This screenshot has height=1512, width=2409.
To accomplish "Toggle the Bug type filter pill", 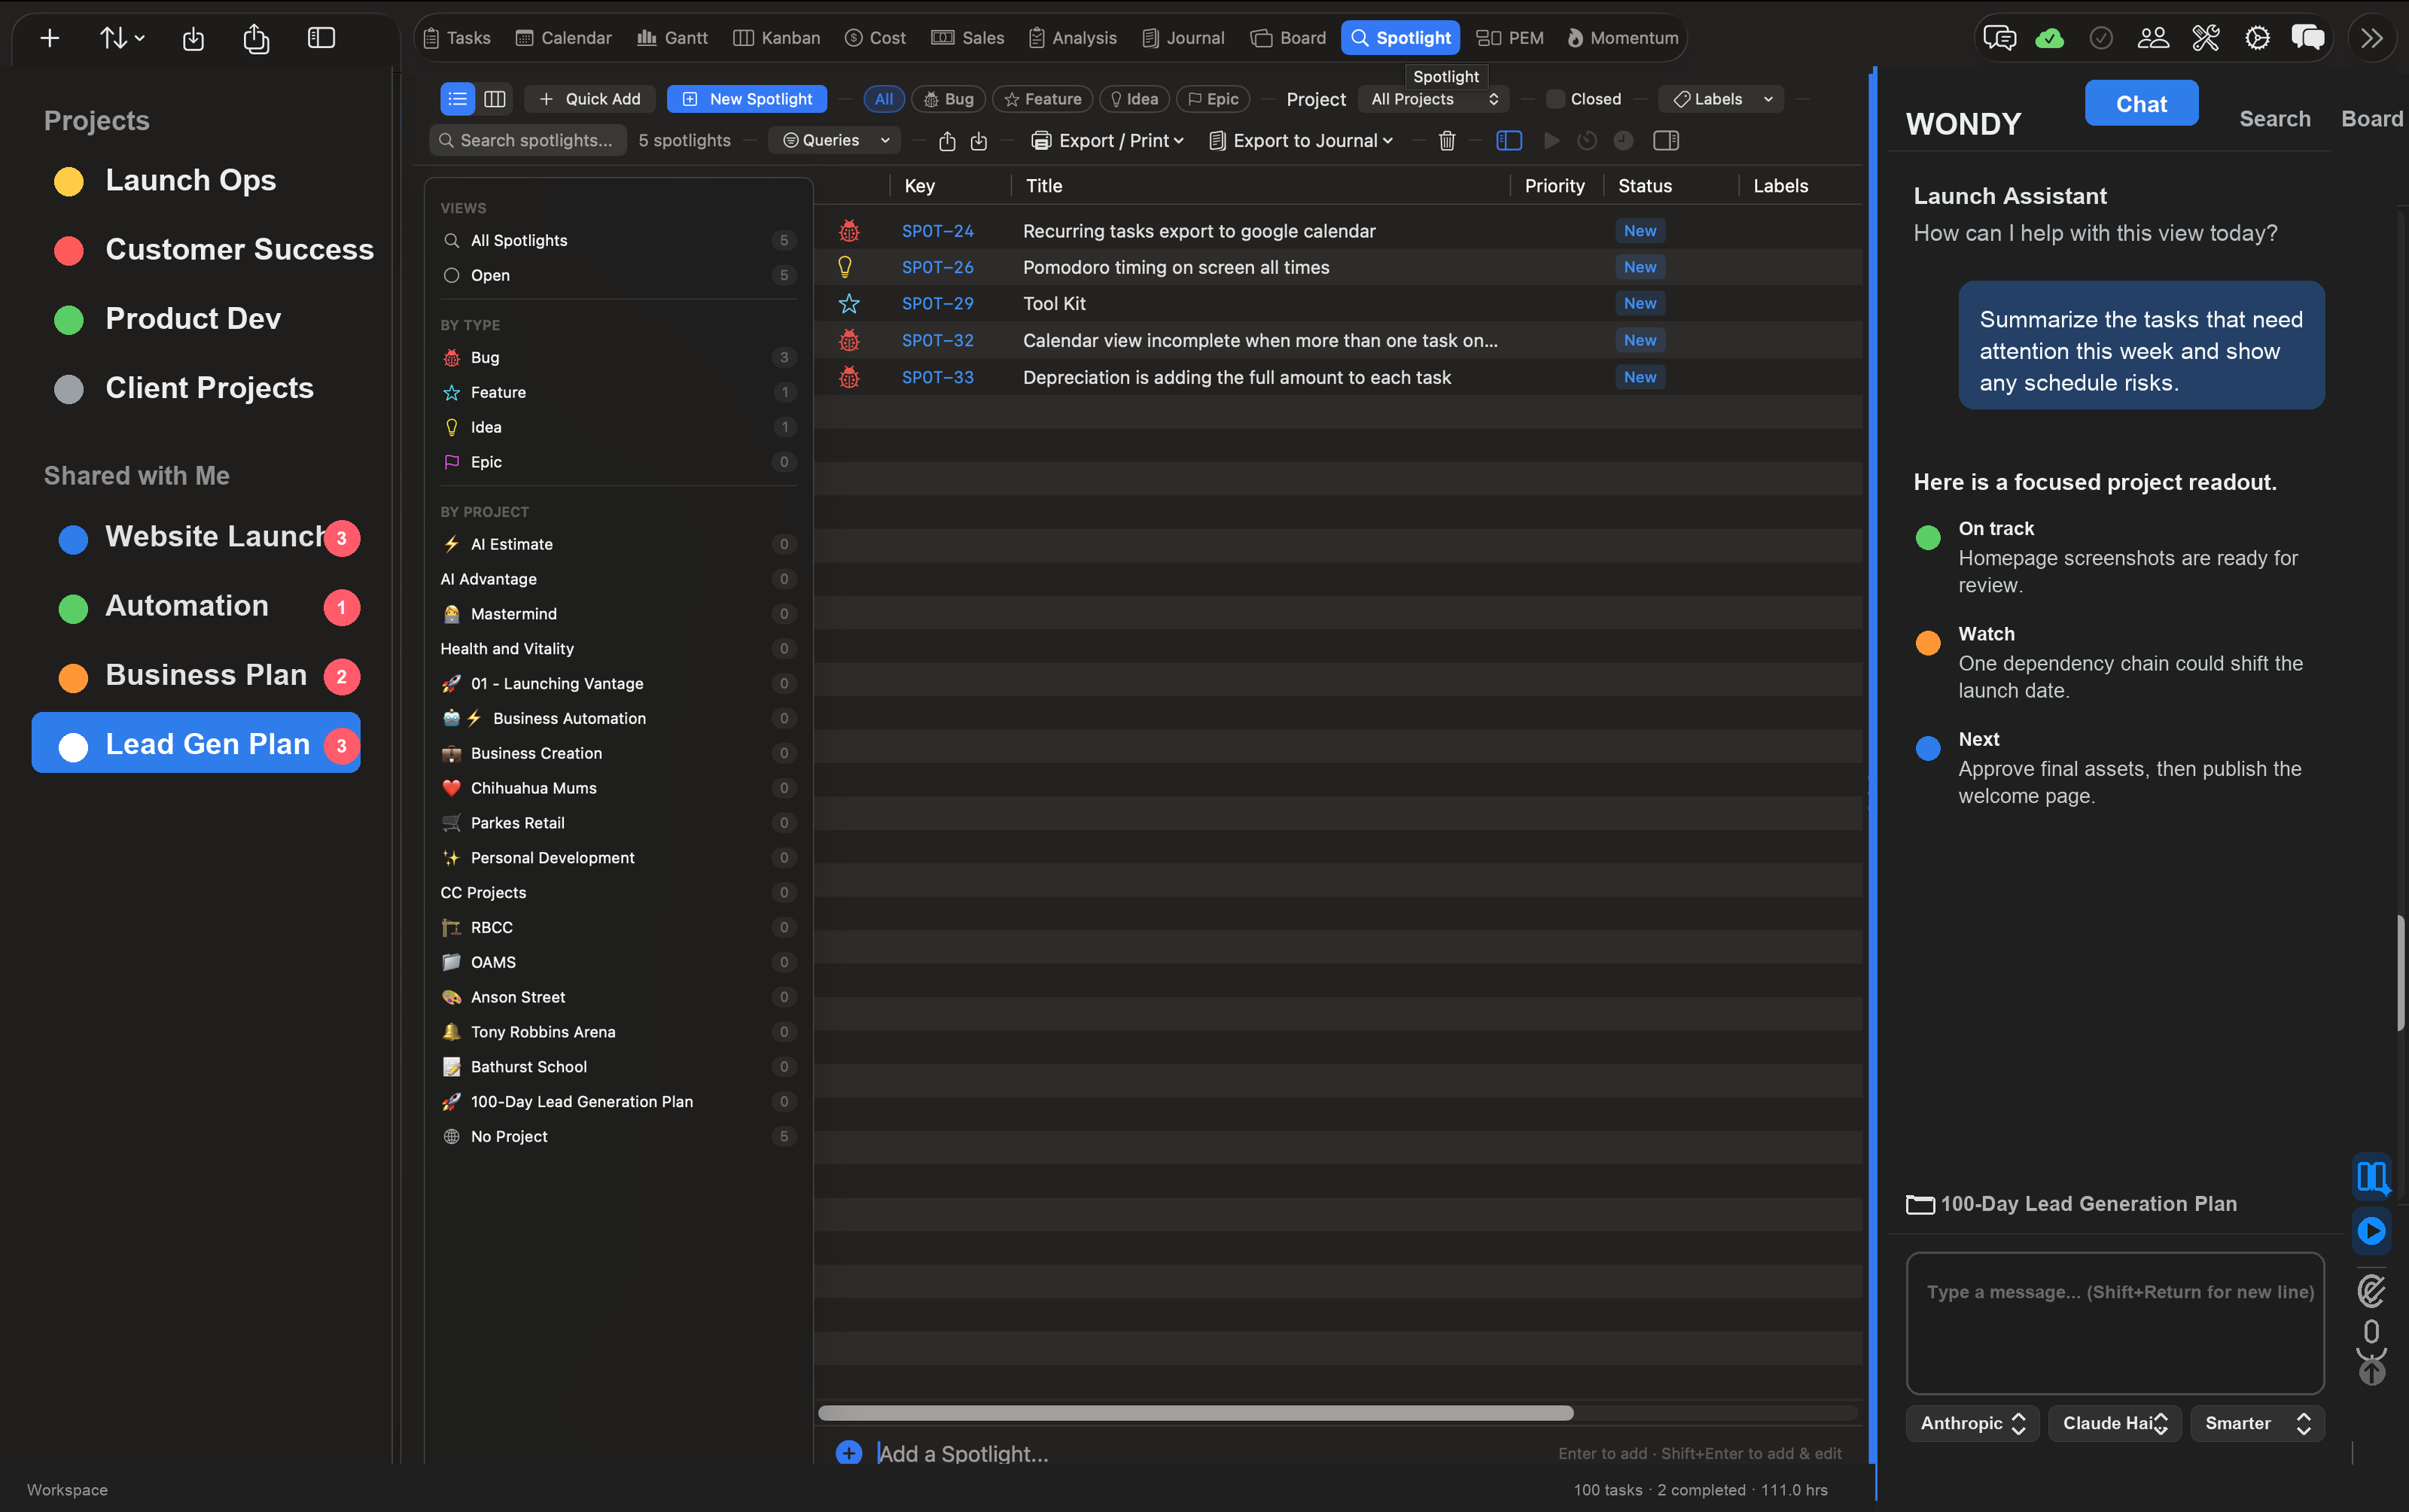I will click(949, 99).
